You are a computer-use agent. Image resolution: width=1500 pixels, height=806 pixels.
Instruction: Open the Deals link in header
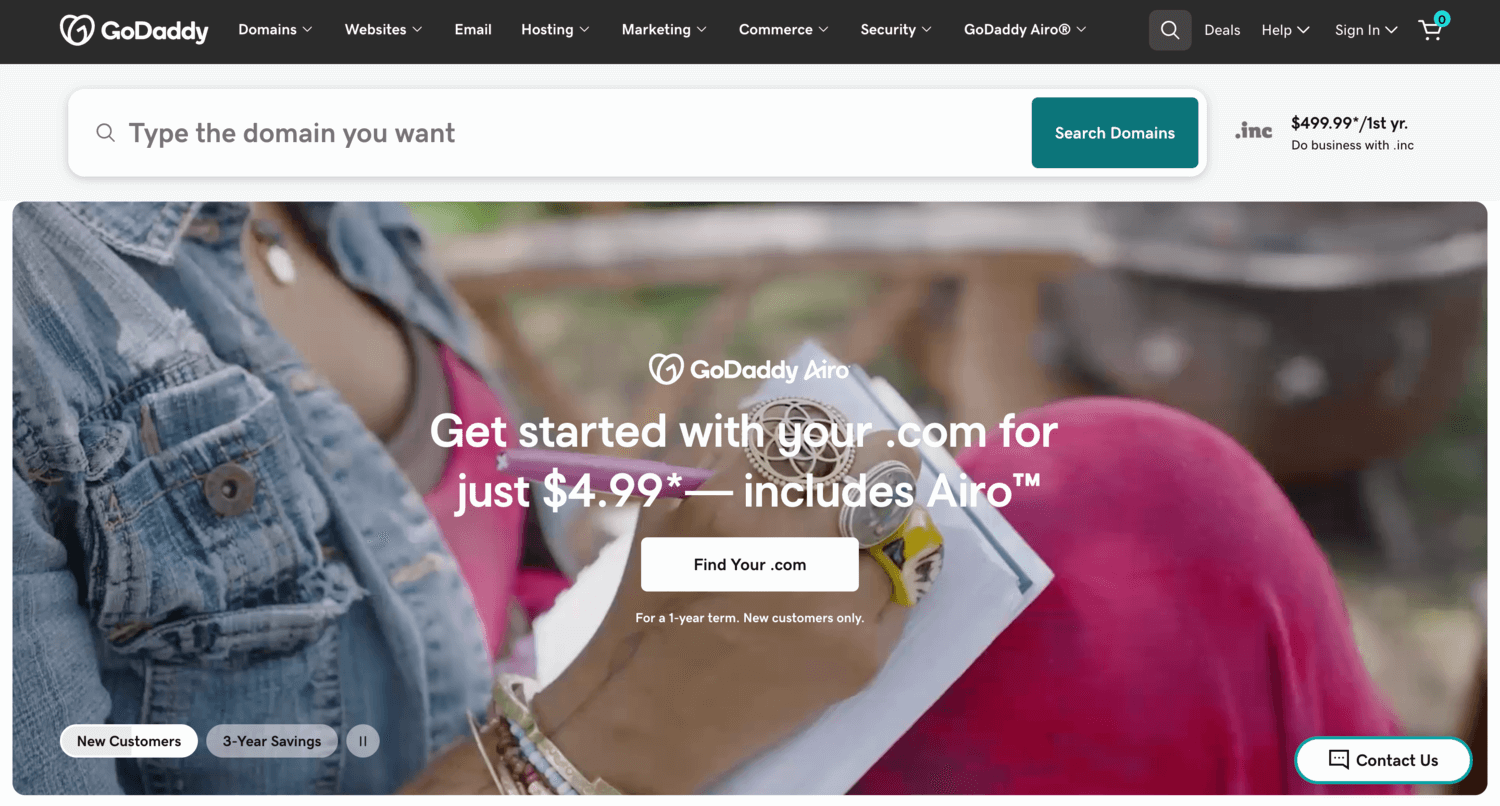click(1222, 30)
